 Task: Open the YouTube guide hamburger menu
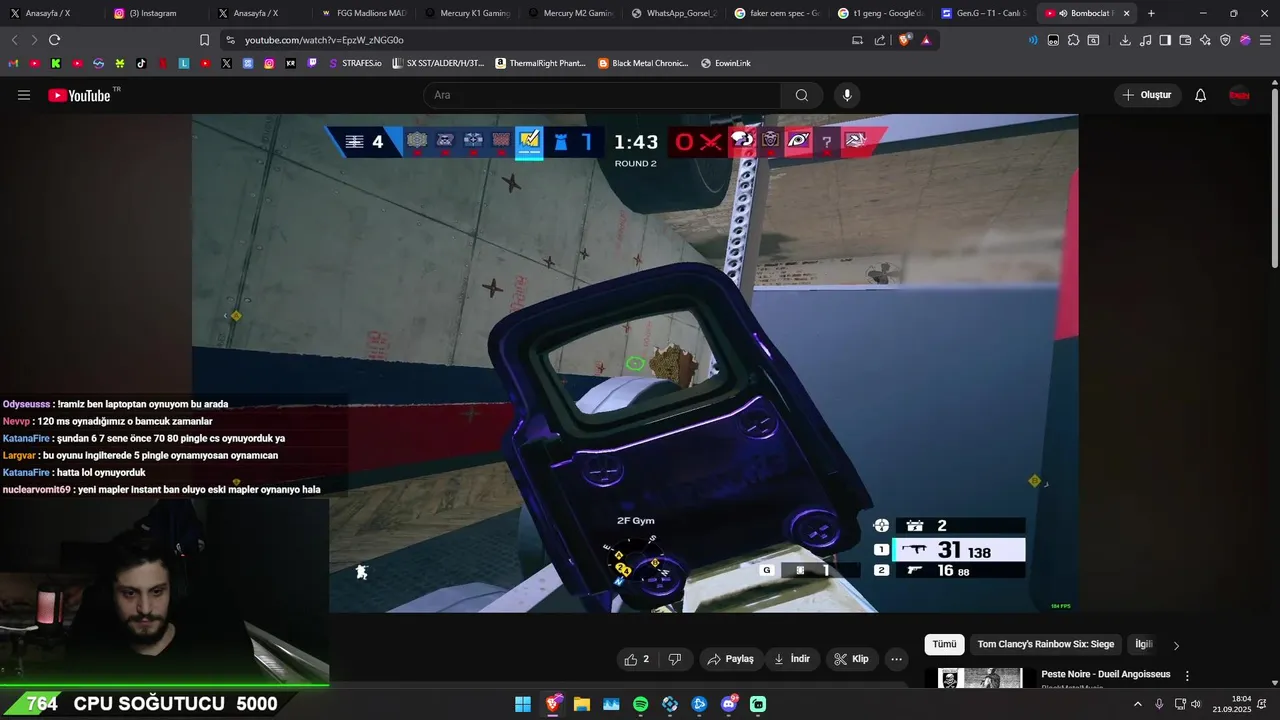[24, 95]
